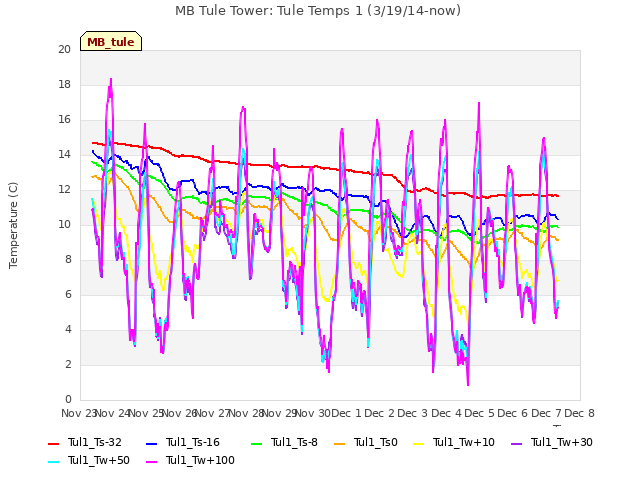
Task: Select the Tul1_Tw+100 legend label
Action: (x=200, y=460)
